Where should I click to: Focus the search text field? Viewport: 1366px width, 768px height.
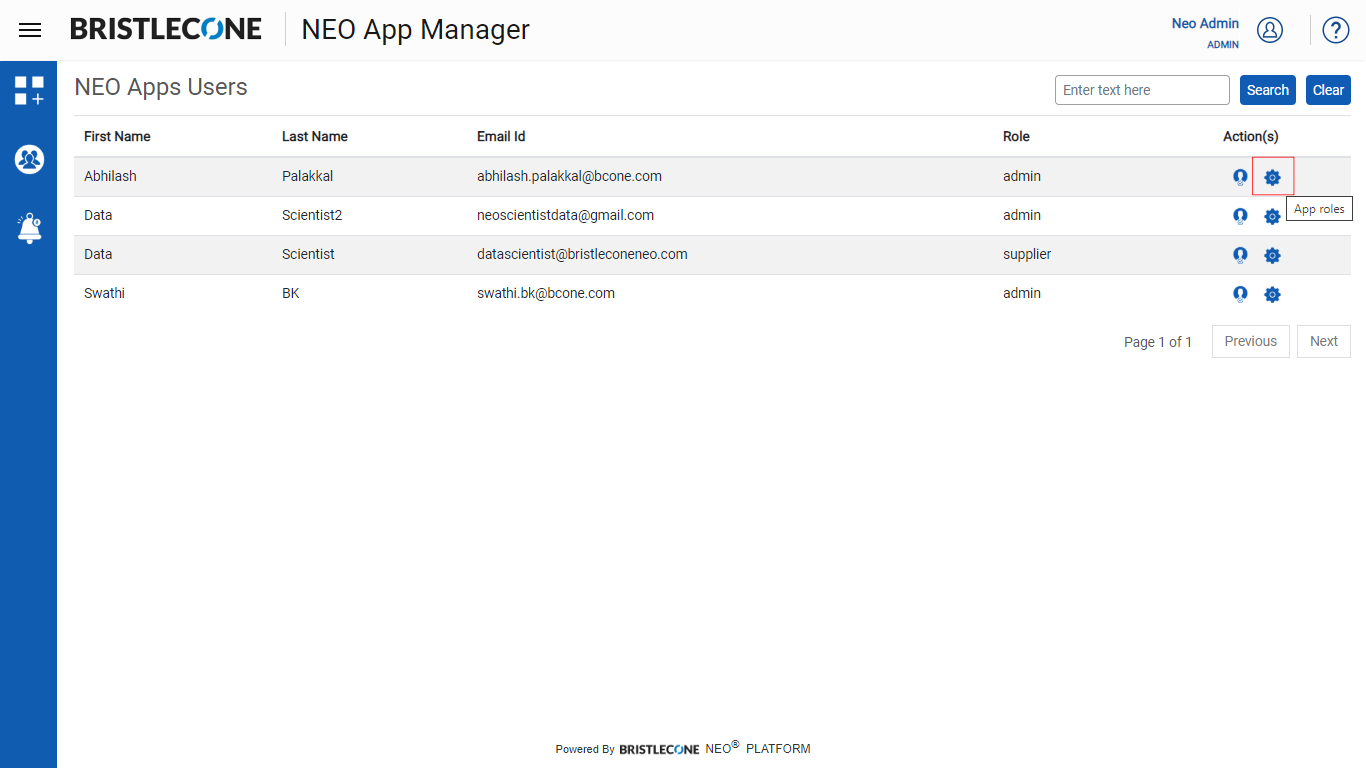pyautogui.click(x=1142, y=90)
